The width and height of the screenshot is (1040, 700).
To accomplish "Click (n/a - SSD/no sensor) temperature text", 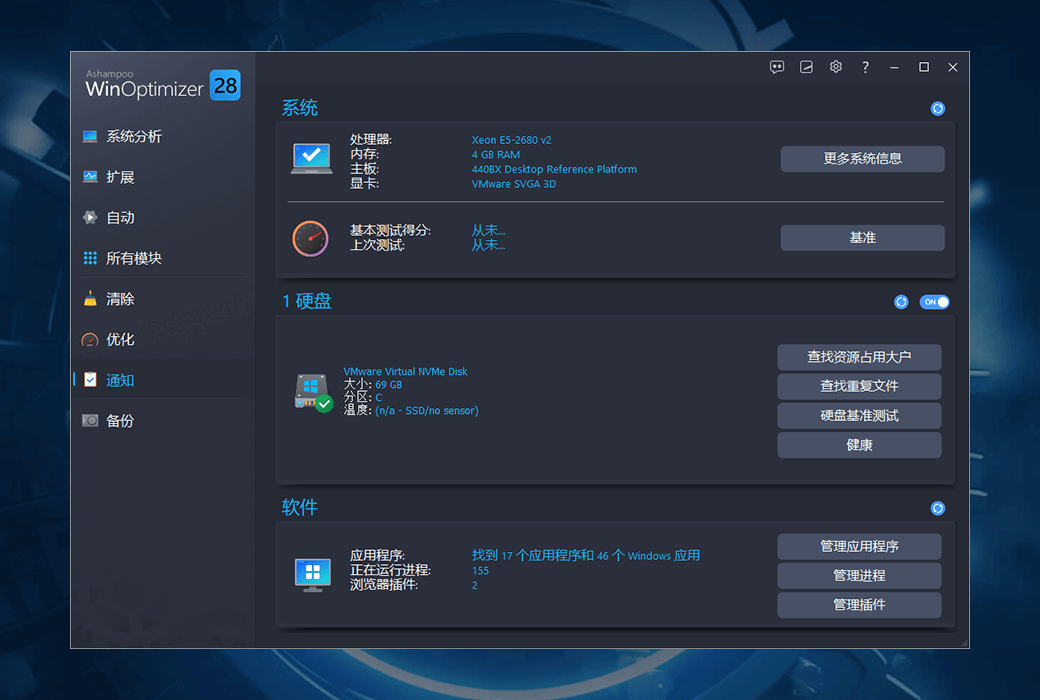I will pos(426,411).
